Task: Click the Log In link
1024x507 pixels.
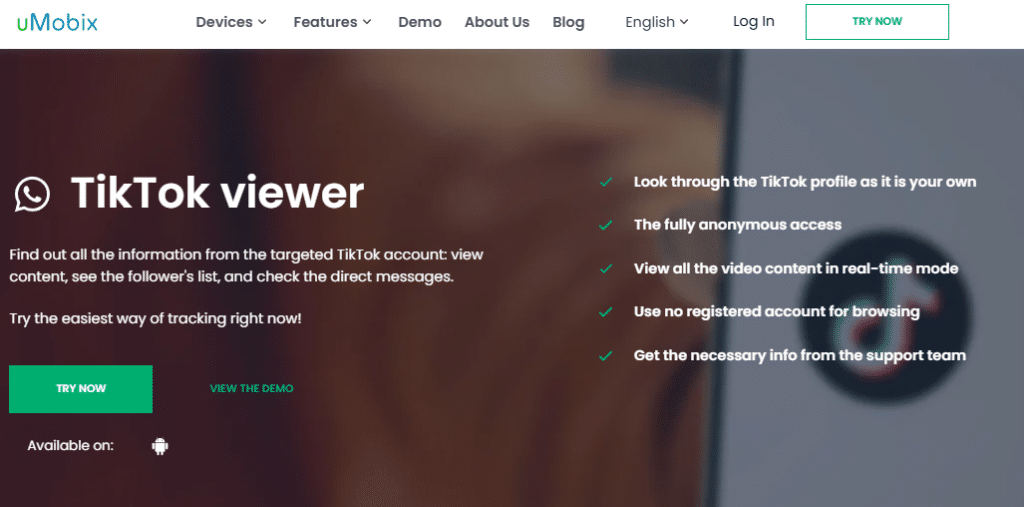Action: 753,21
